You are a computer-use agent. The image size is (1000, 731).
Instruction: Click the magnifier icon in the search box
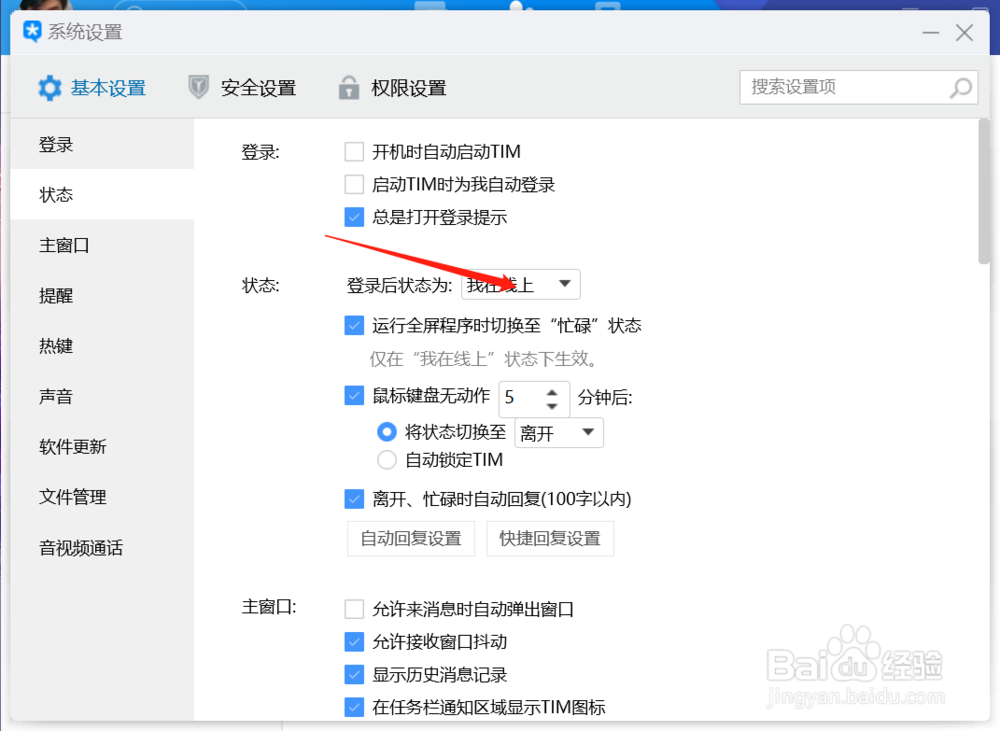(x=959, y=87)
